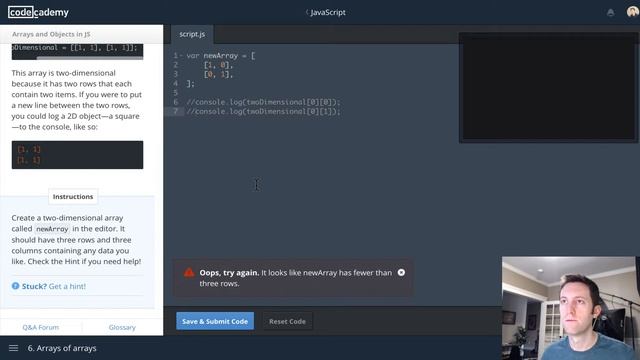The height and width of the screenshot is (360, 640).
Task: Click line number 7 in the gutter
Action: click(x=176, y=111)
